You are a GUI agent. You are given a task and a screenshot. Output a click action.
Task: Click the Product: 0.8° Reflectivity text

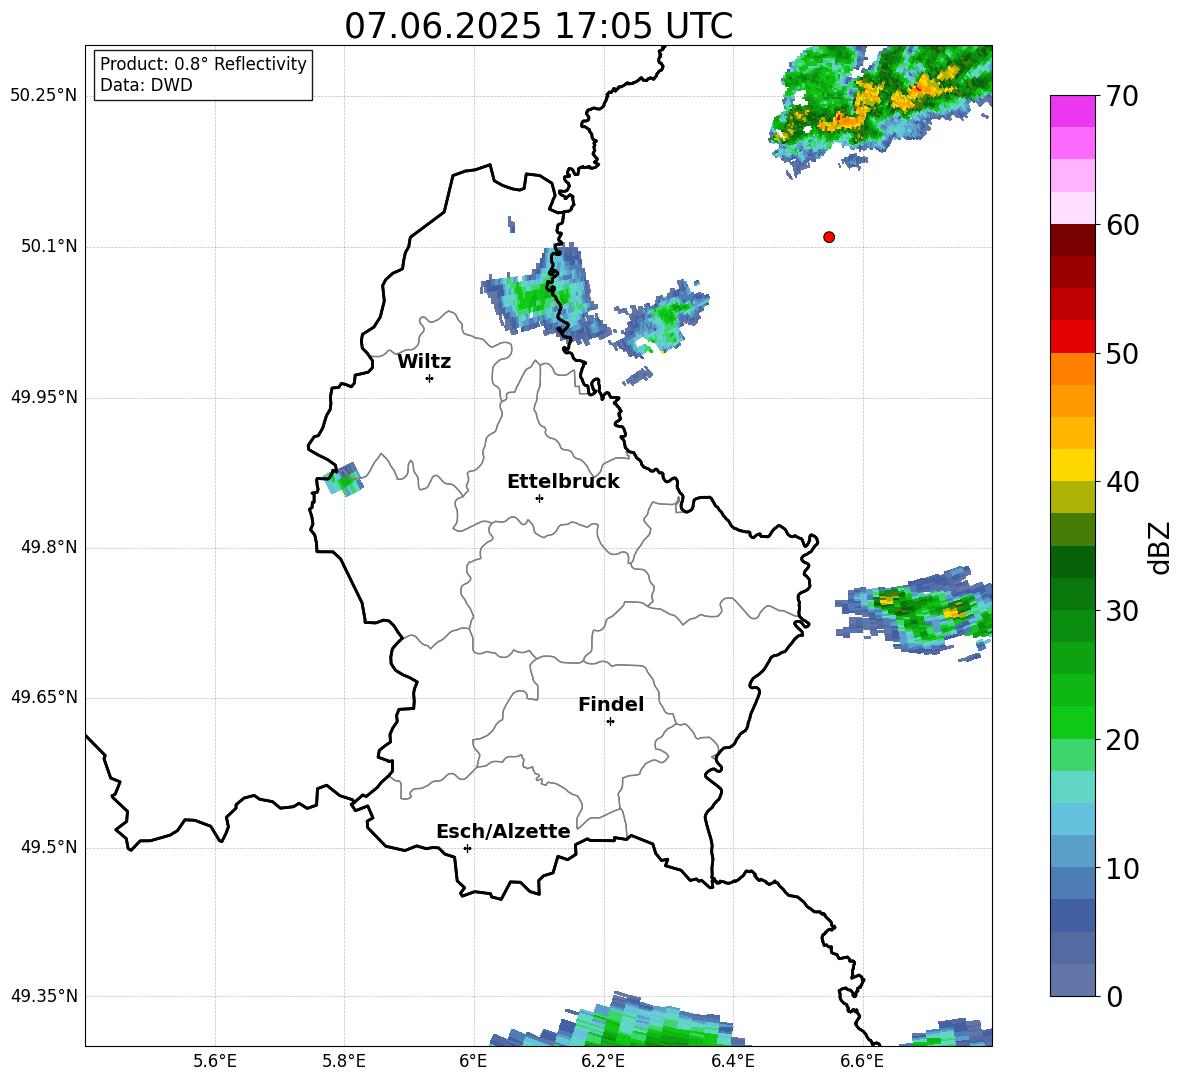pos(203,63)
